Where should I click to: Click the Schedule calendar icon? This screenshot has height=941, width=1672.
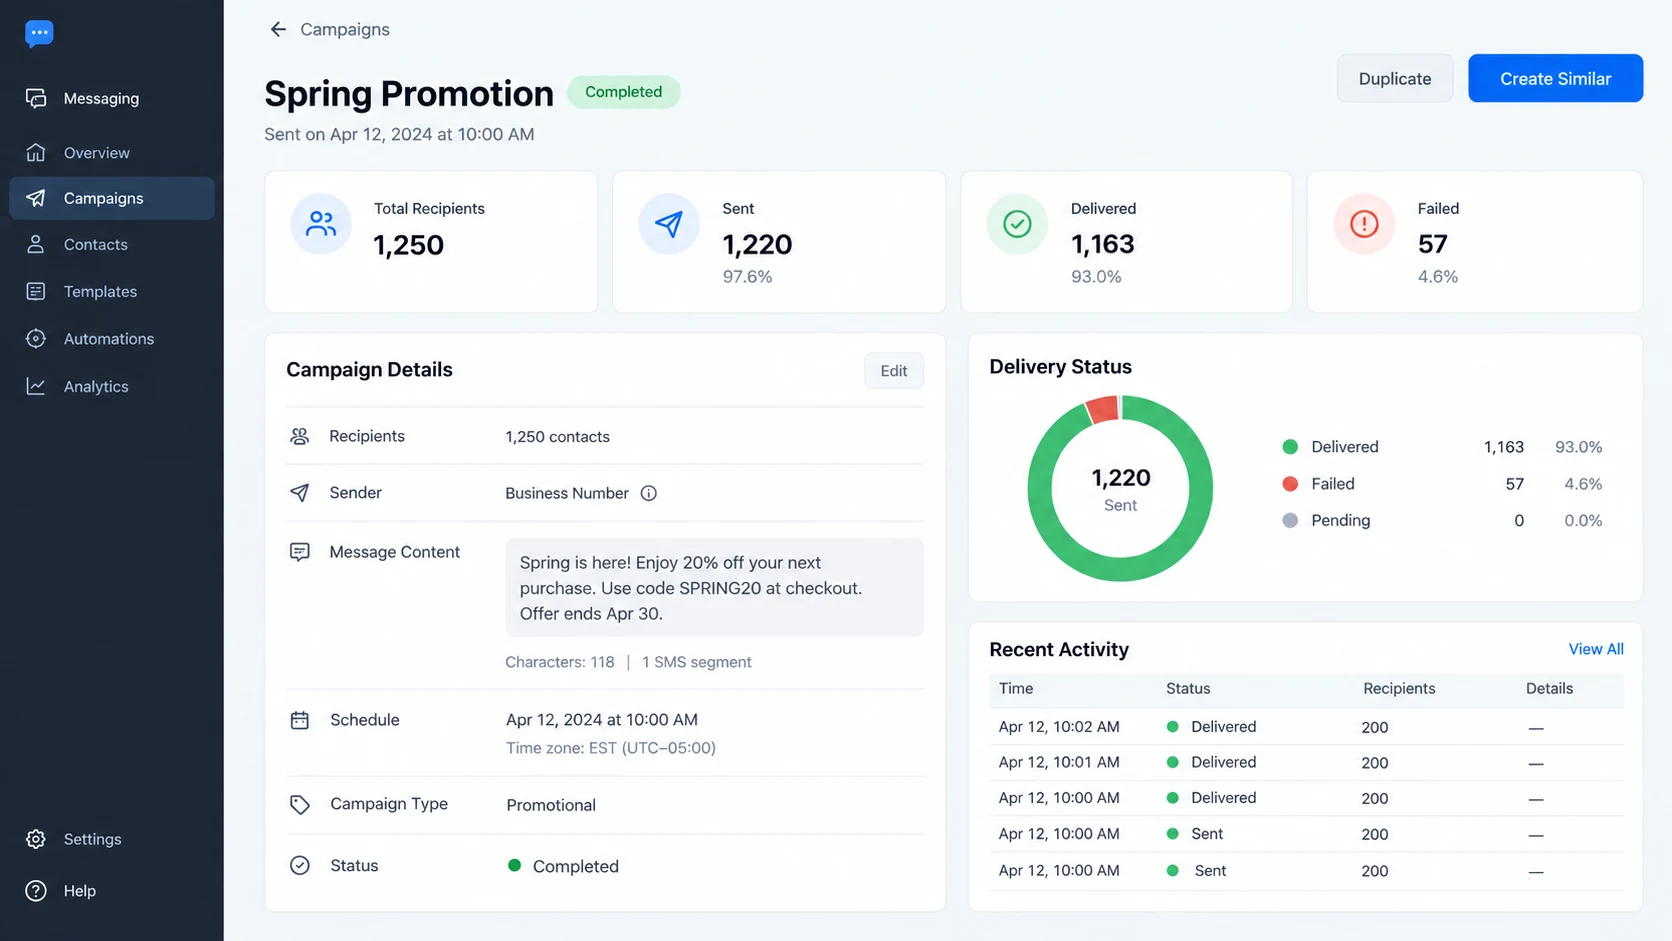point(299,720)
